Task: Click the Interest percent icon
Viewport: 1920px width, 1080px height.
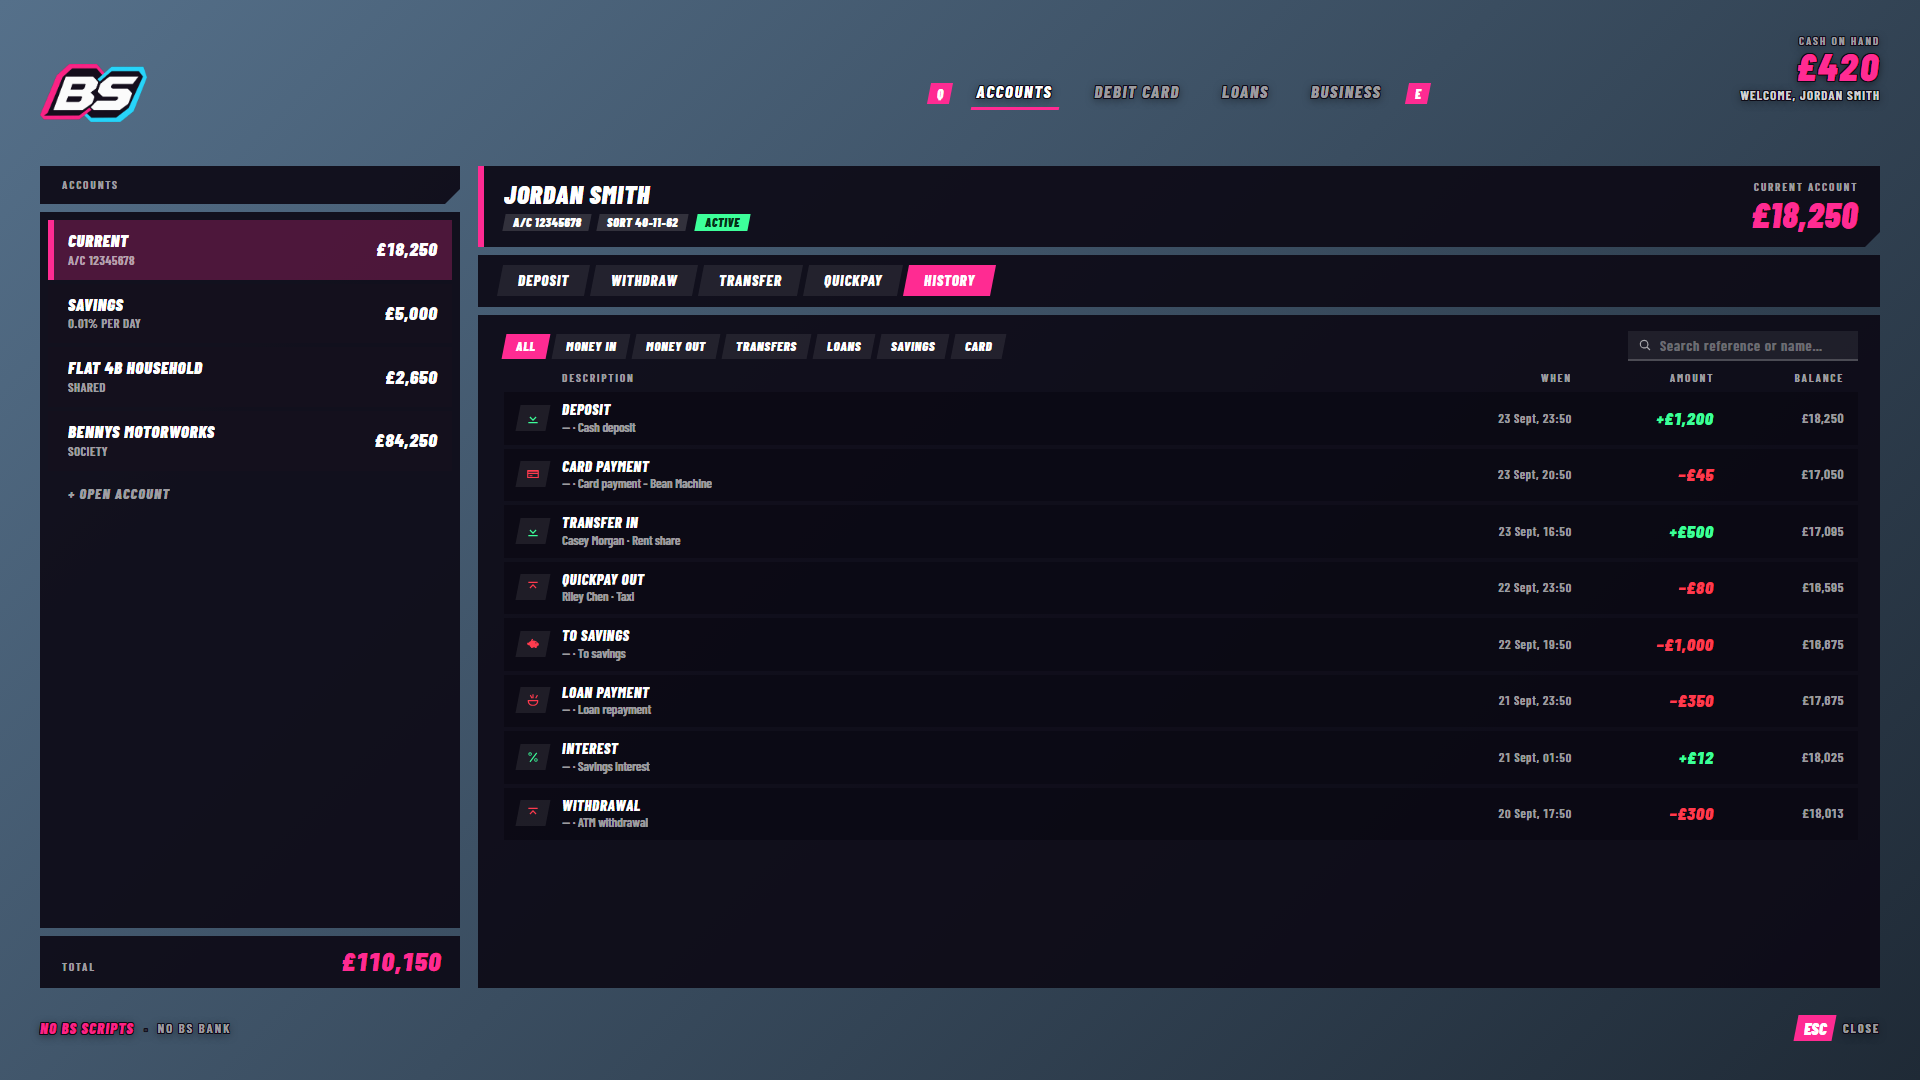Action: (x=533, y=758)
